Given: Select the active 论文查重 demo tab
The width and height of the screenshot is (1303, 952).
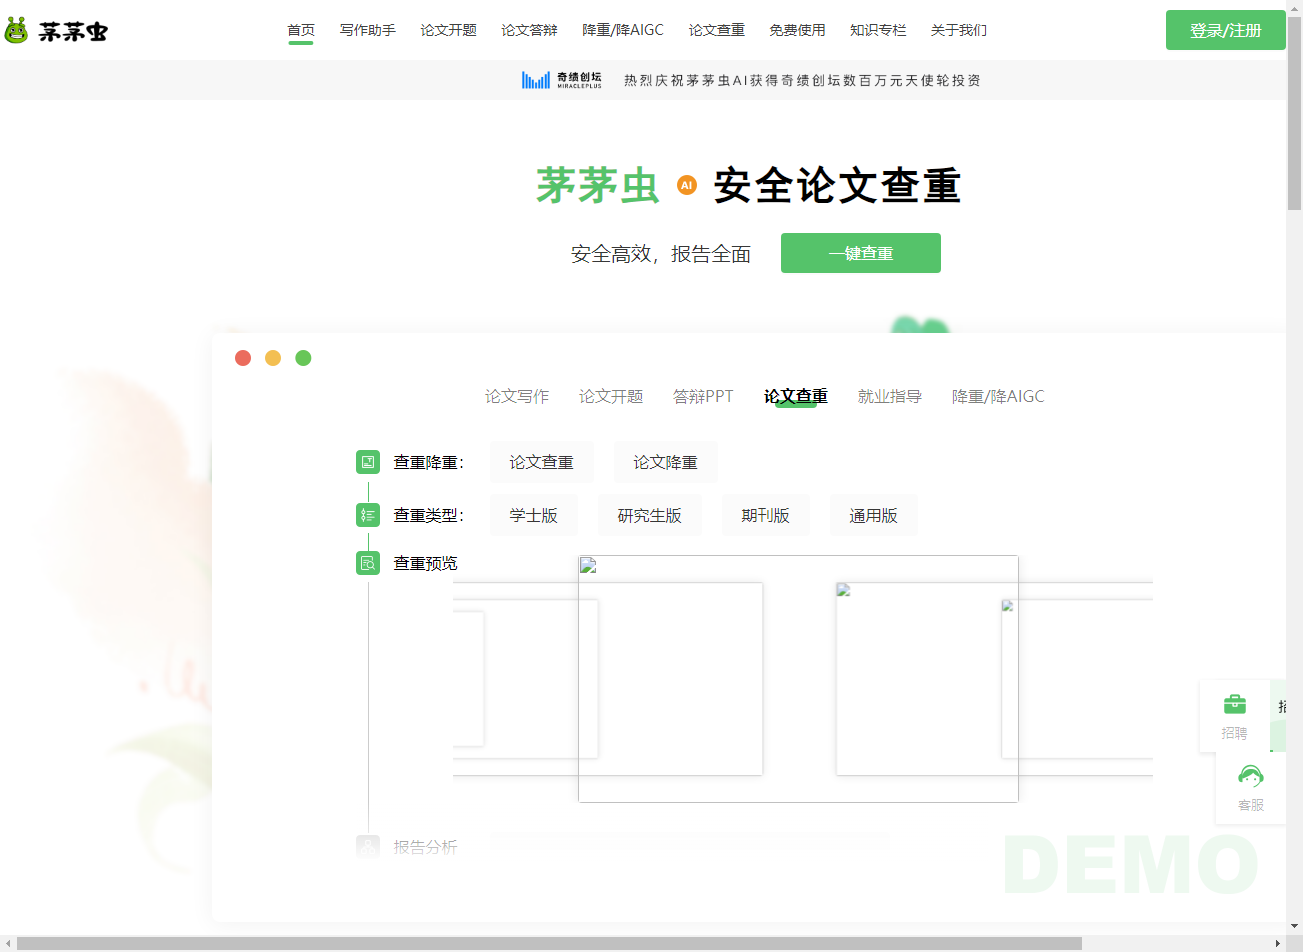Looking at the screenshot, I should click(x=796, y=397).
